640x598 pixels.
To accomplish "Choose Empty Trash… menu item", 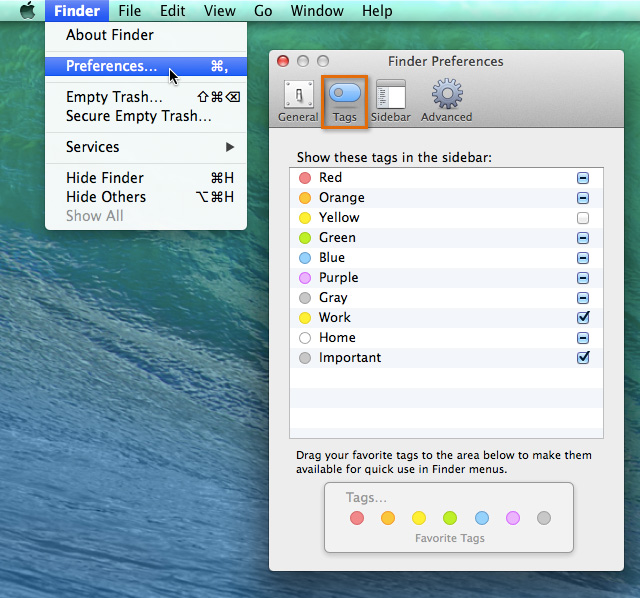I will [146, 97].
